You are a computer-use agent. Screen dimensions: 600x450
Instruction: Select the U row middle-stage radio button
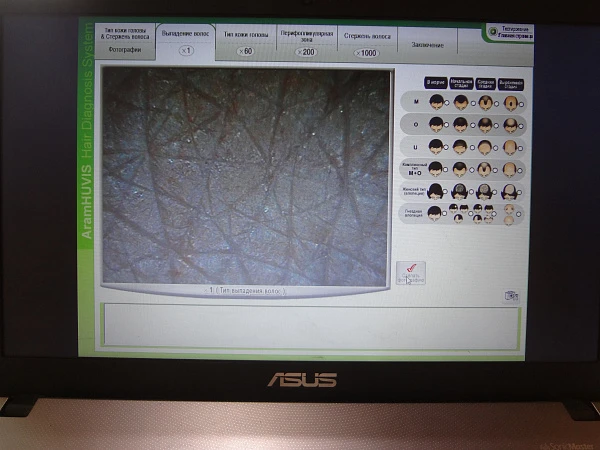(495, 147)
